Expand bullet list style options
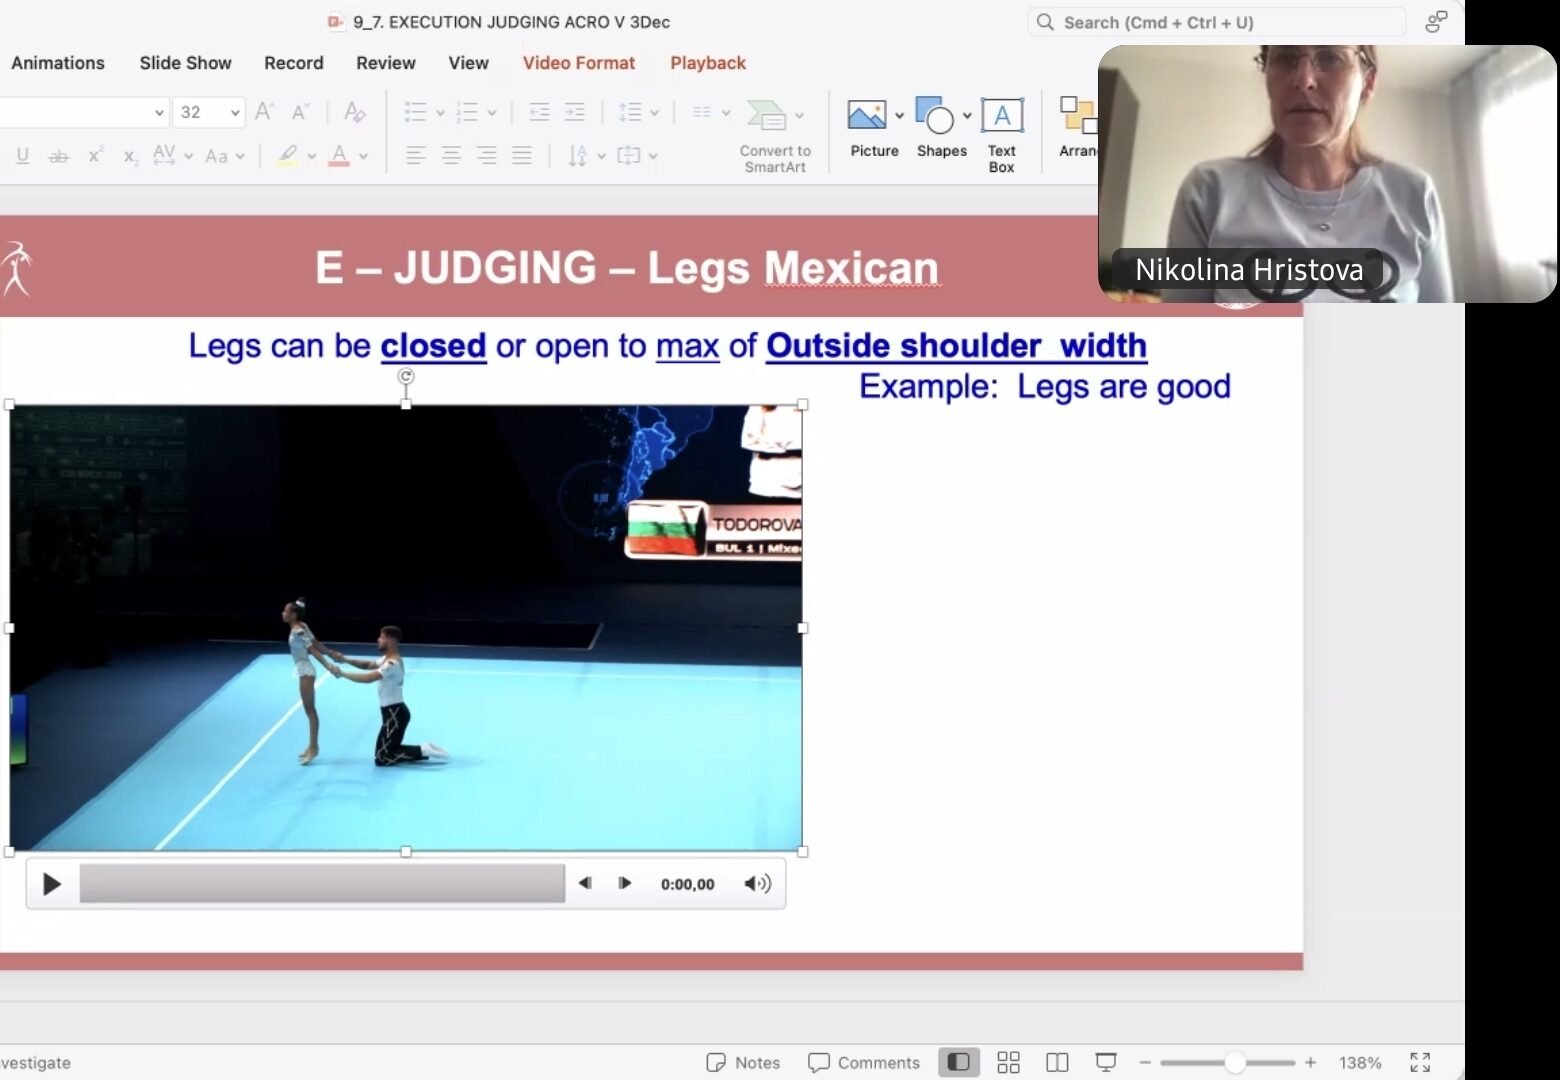 (x=440, y=113)
